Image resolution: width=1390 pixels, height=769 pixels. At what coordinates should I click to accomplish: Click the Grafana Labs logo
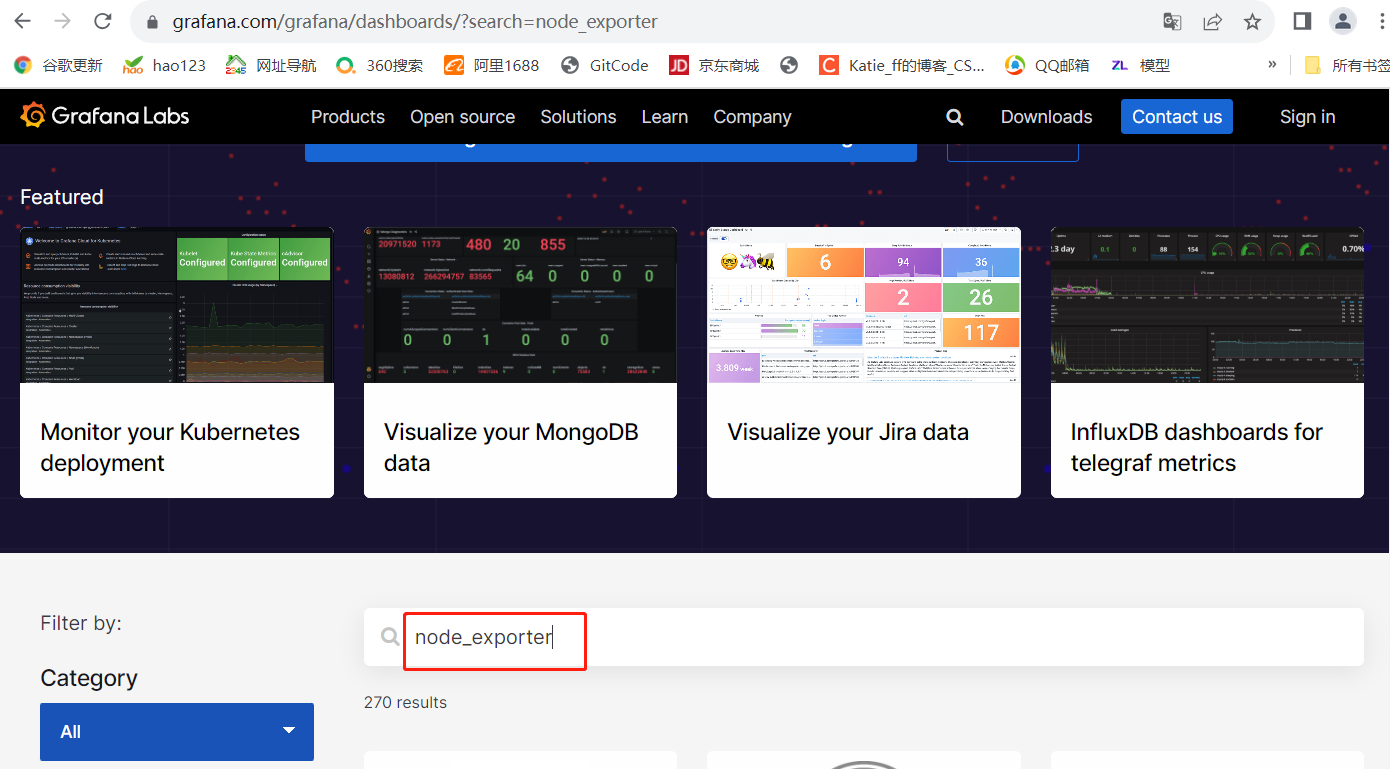pyautogui.click(x=105, y=116)
